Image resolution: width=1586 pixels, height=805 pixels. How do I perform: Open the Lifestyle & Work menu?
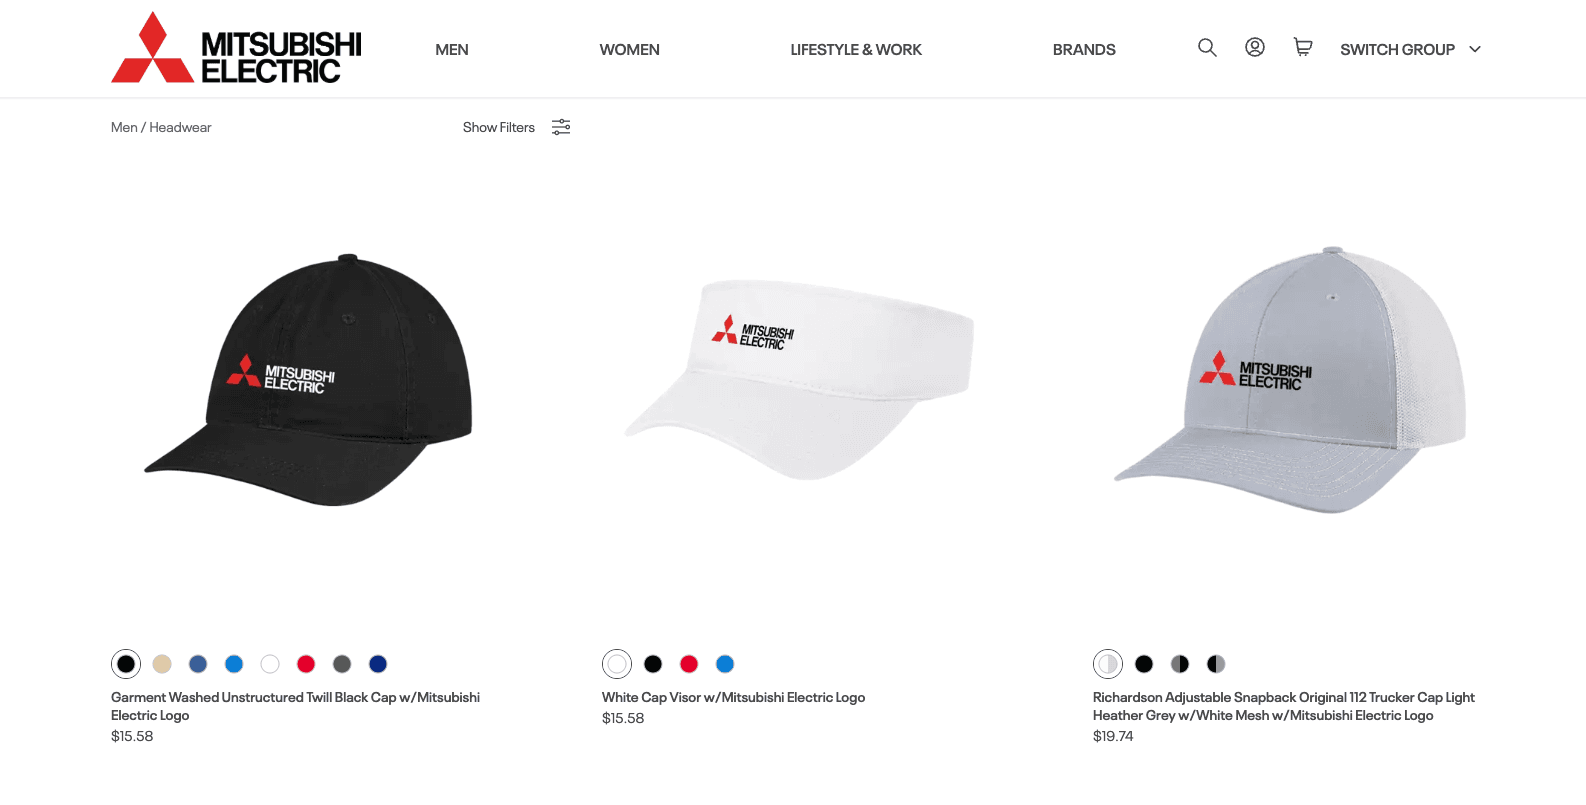click(856, 49)
